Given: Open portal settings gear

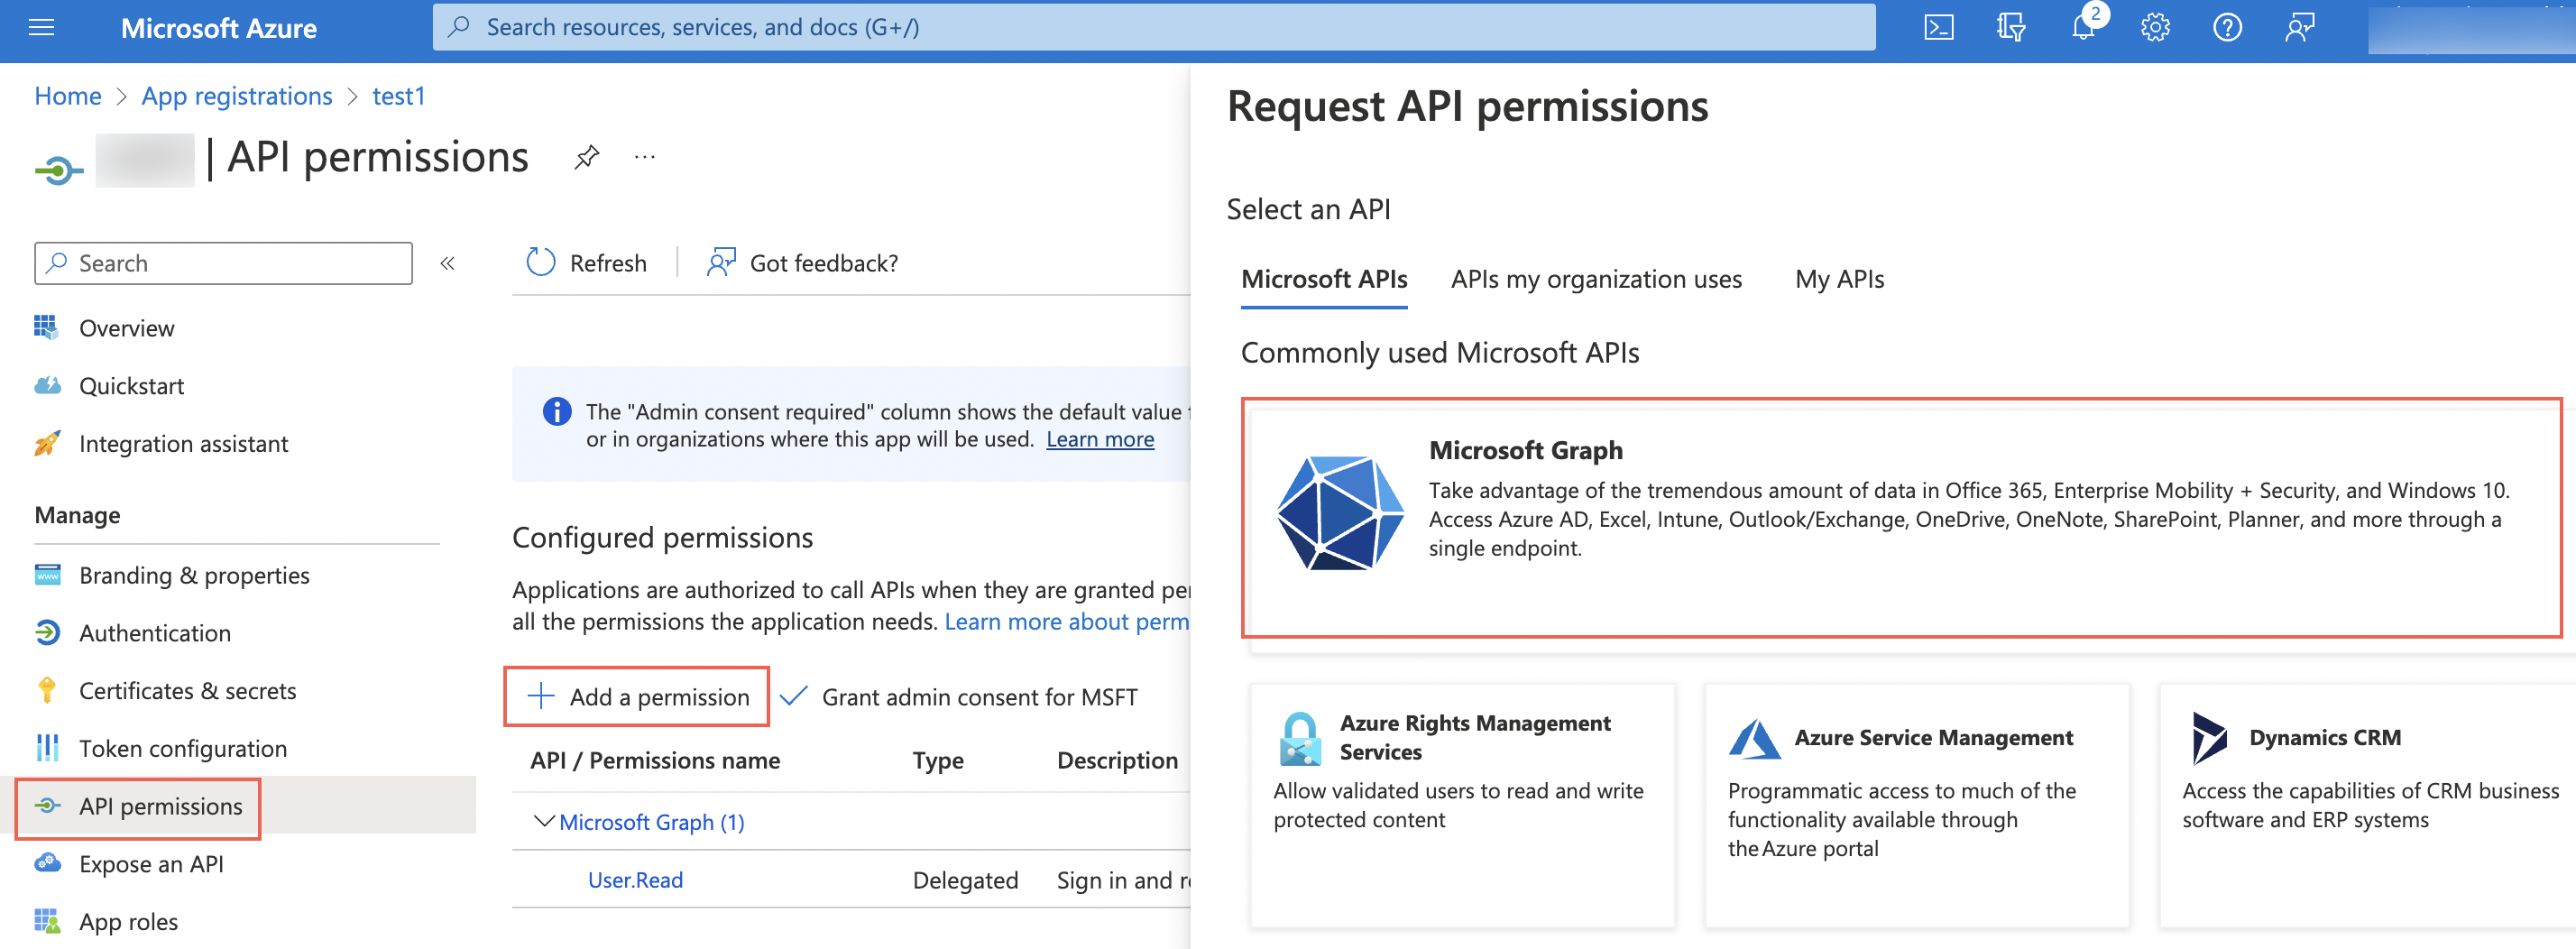Looking at the screenshot, I should click(2155, 27).
